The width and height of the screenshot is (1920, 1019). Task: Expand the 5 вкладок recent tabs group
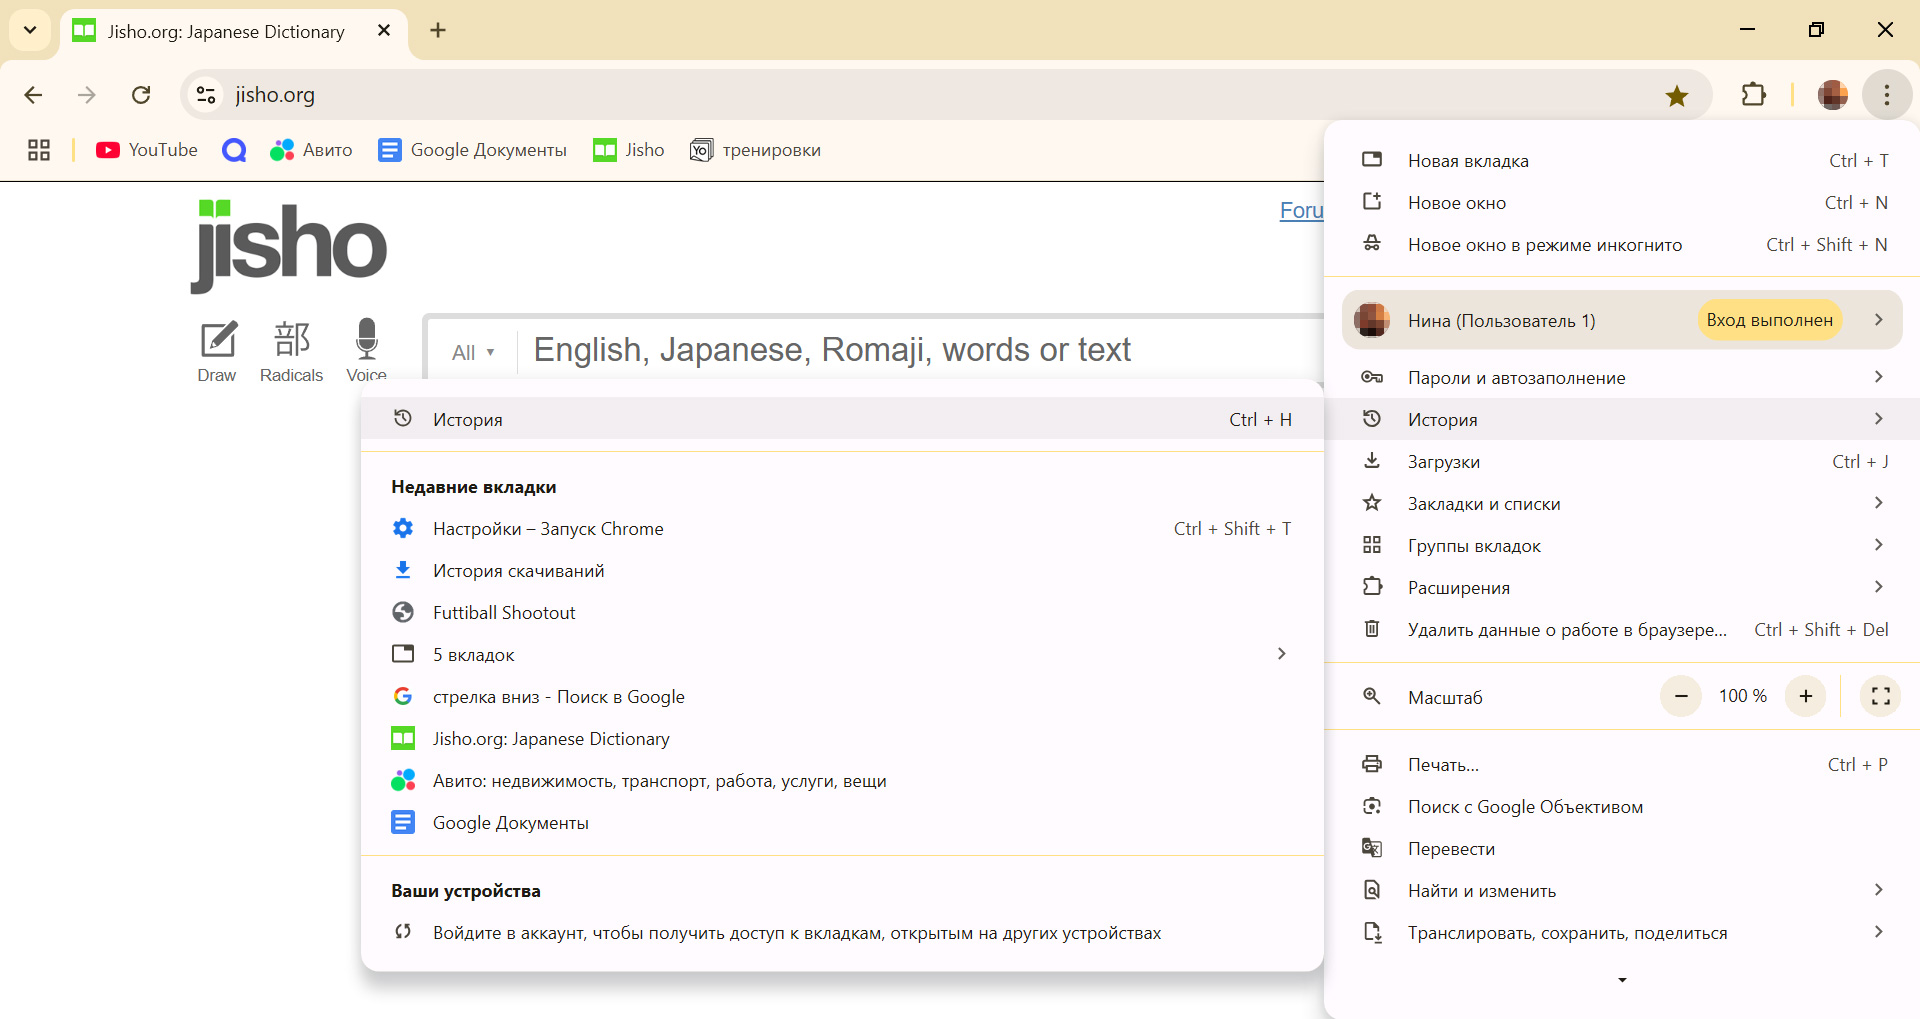coord(840,654)
